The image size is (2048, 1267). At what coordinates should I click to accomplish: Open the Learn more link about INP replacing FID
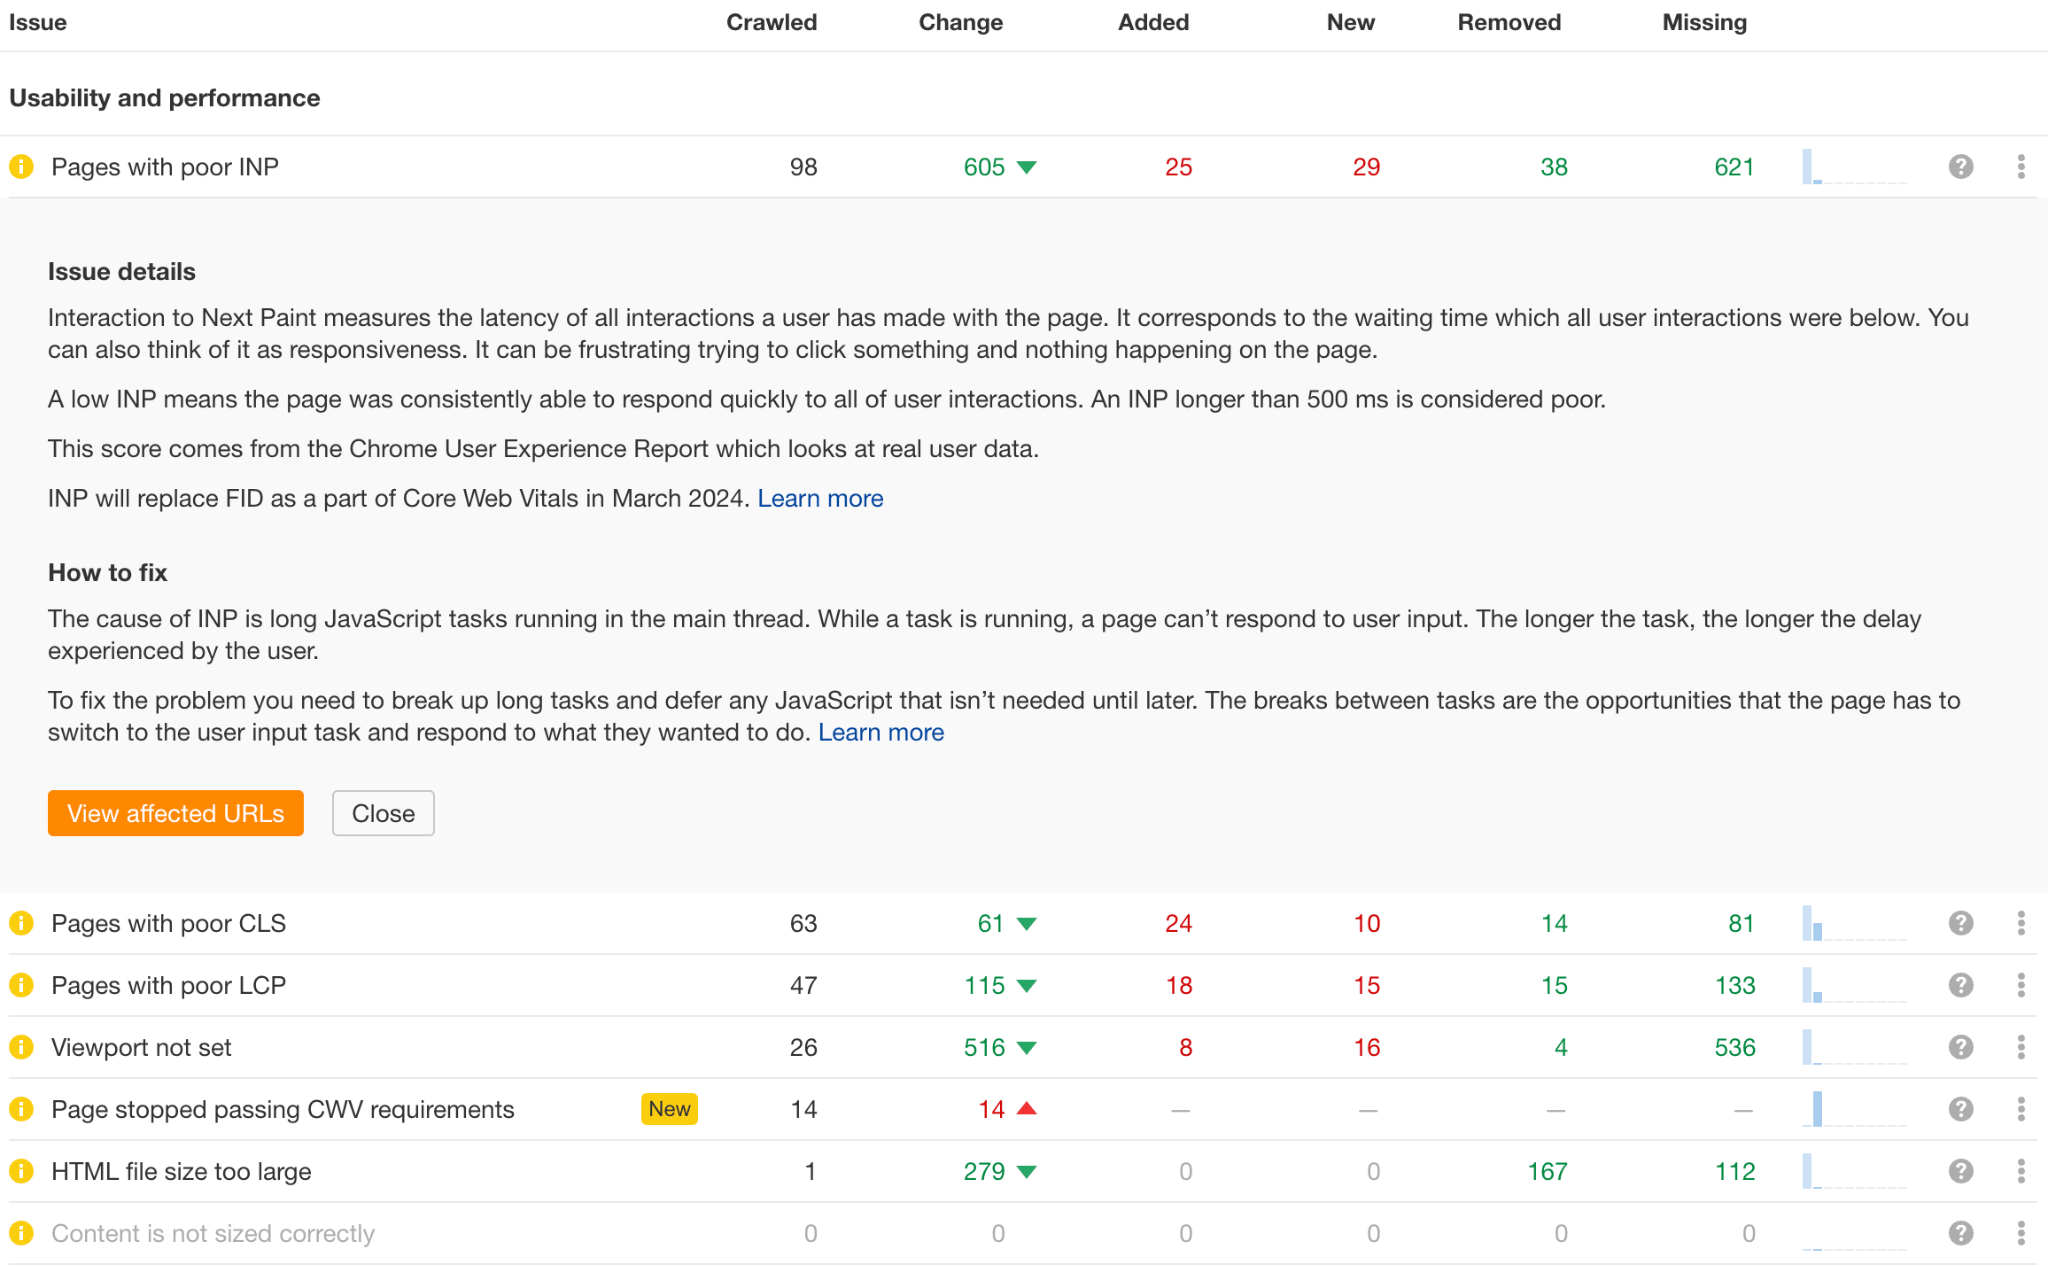click(820, 498)
